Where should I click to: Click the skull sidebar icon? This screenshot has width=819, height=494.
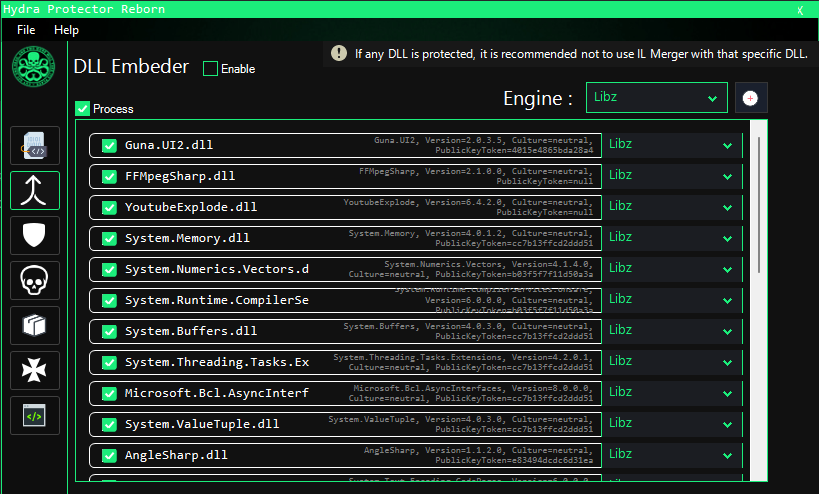pos(35,281)
